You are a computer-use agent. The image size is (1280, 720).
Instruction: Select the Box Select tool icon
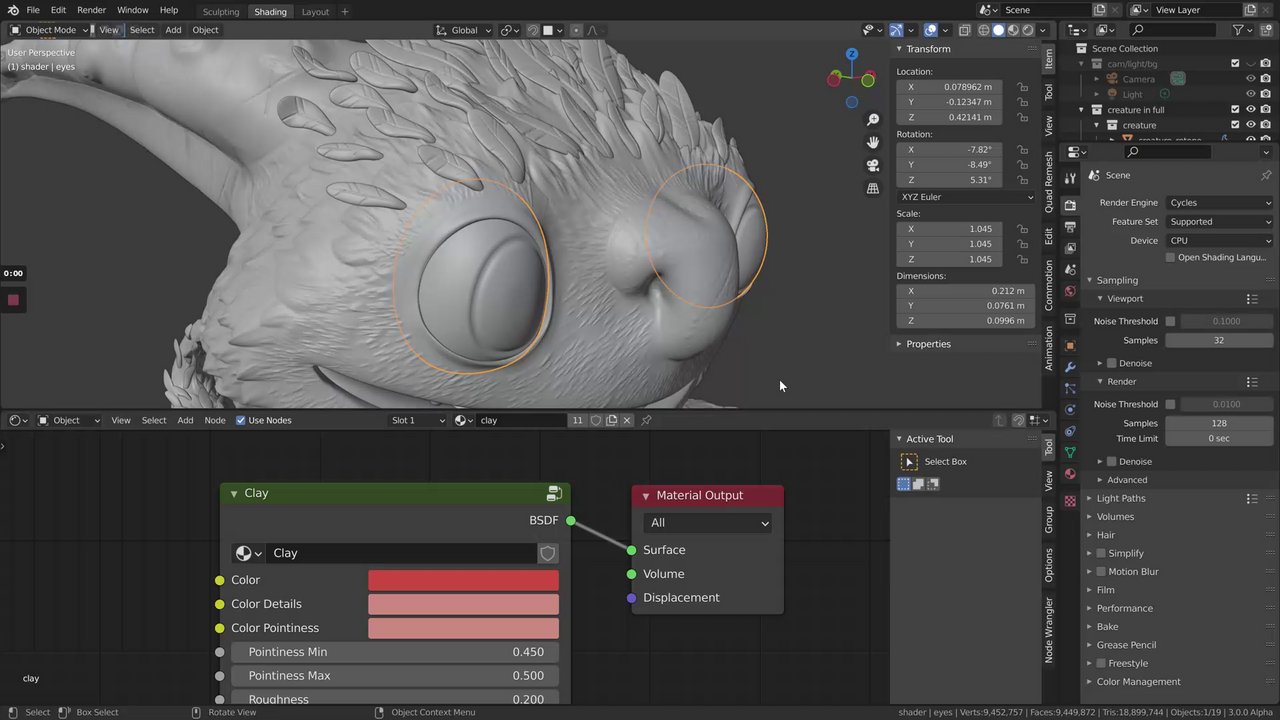(909, 462)
